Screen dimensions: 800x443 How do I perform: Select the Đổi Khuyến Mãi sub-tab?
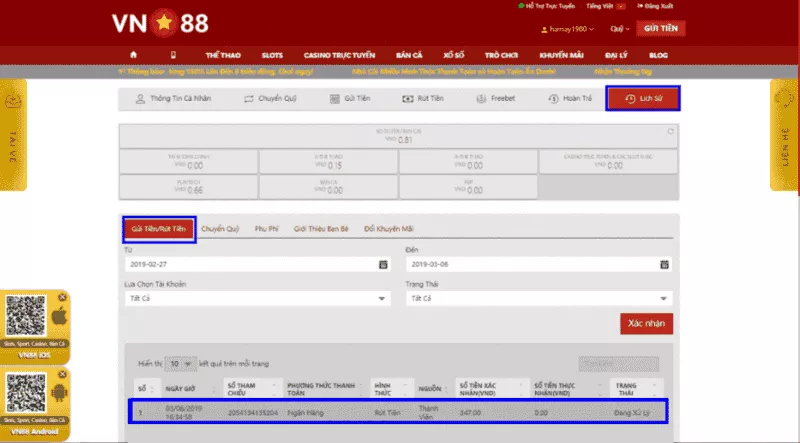(389, 229)
